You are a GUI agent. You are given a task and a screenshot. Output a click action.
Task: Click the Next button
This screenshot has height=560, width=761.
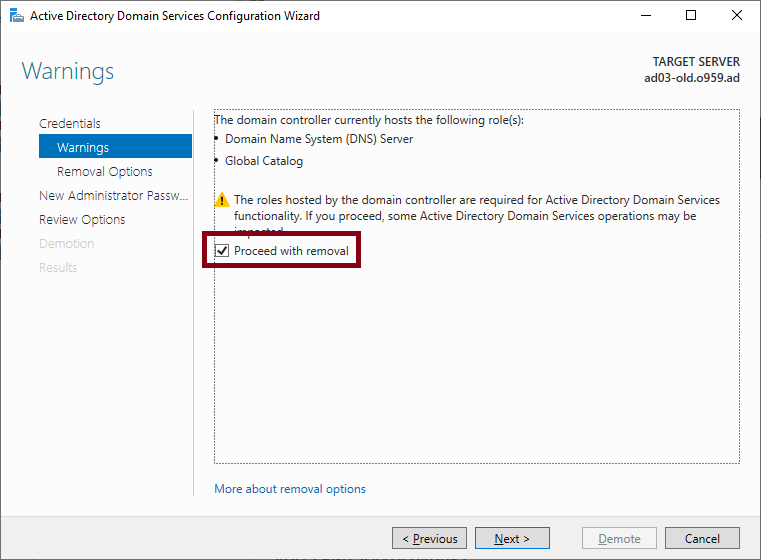coord(512,538)
